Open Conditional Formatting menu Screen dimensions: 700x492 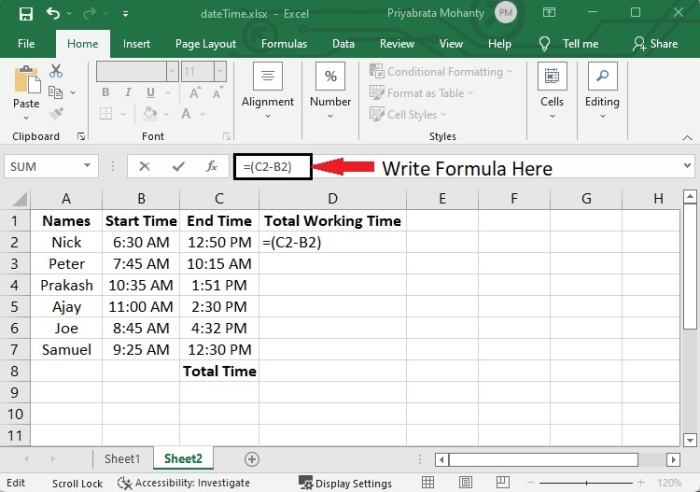tap(441, 71)
